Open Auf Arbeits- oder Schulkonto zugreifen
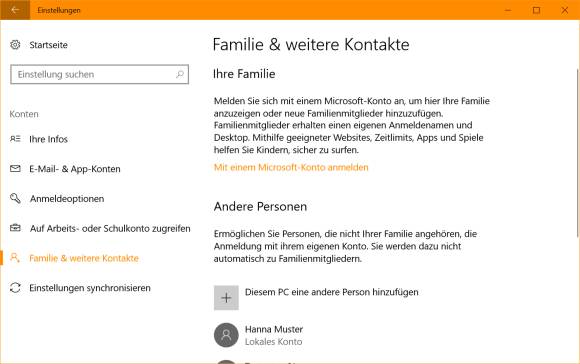Viewport: 580px width, 364px height. click(110, 229)
